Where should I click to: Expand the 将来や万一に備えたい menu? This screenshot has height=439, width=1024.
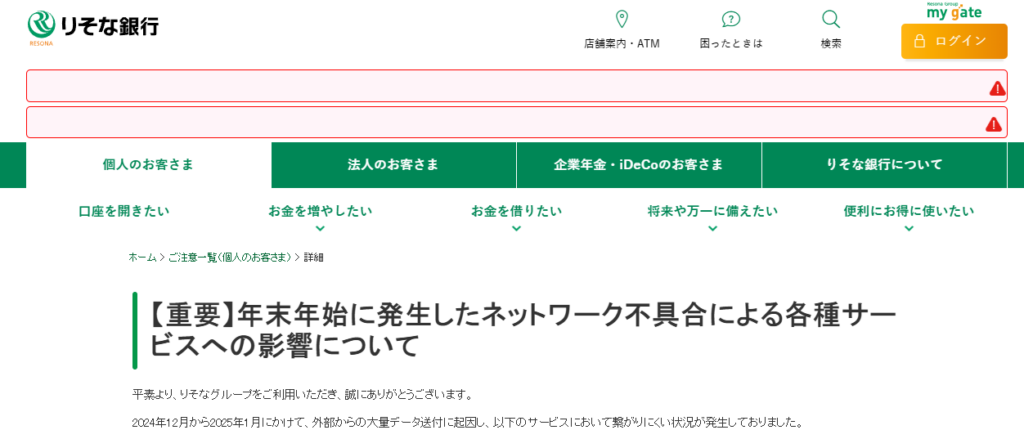point(712,212)
